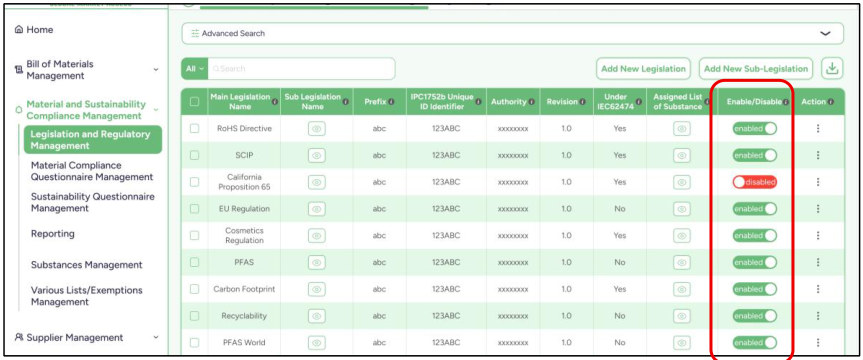The image size is (863, 360).
Task: Open action menu for RoHS Directive
Action: click(818, 128)
